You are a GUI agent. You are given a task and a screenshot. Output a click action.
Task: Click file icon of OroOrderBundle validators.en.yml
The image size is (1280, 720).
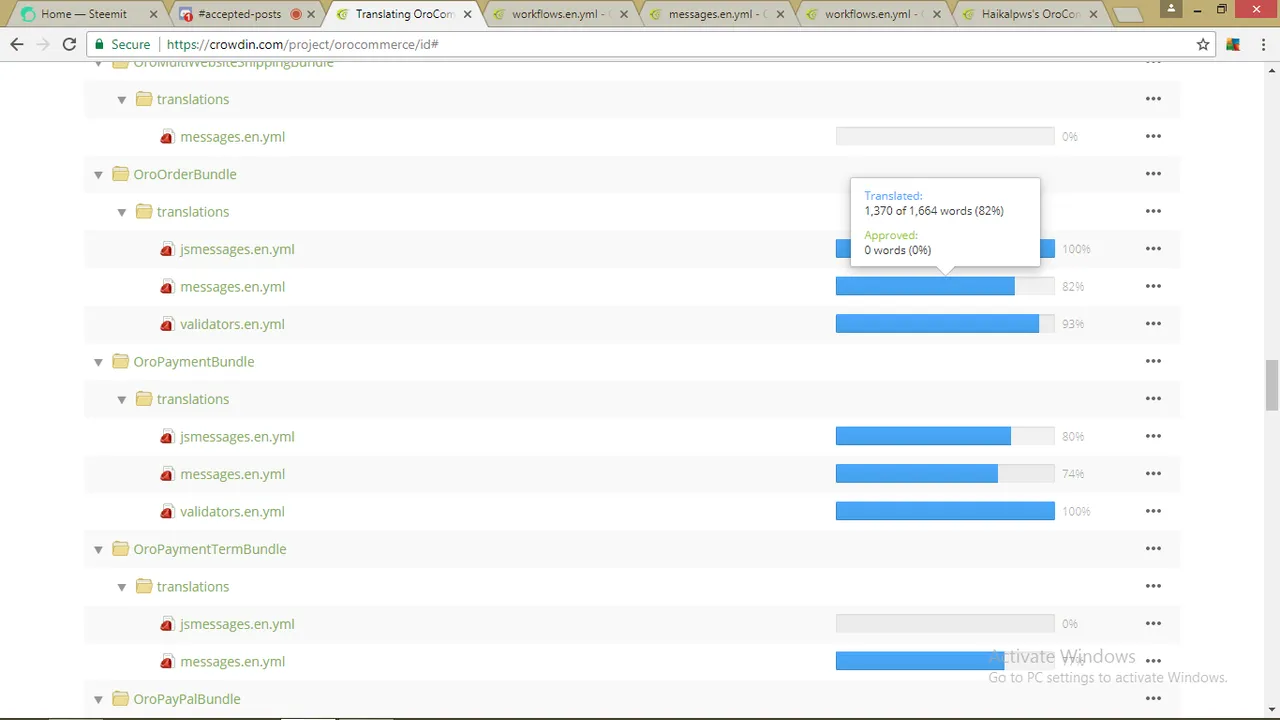pos(167,324)
